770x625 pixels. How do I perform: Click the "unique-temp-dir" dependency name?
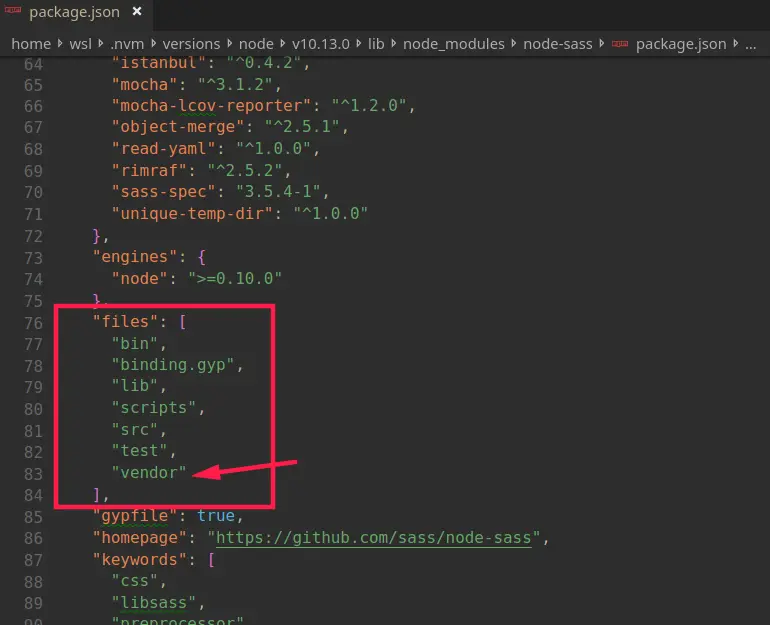click(192, 214)
